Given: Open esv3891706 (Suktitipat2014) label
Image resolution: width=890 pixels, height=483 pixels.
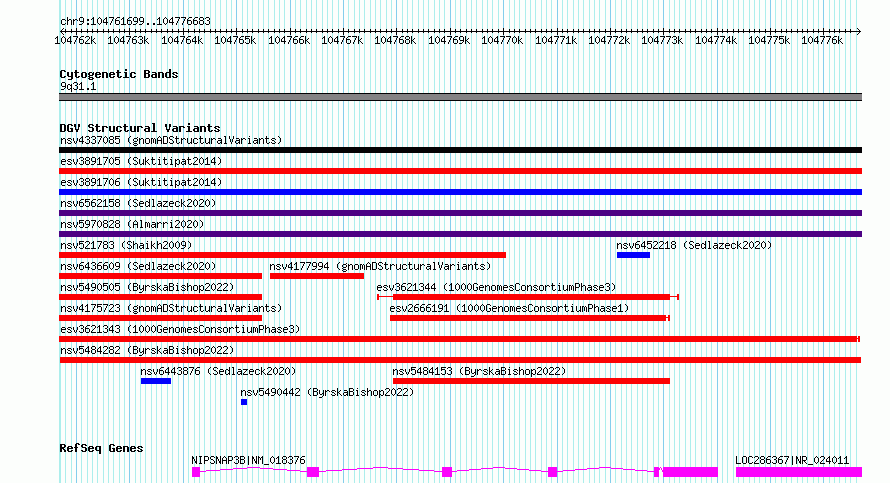Looking at the screenshot, I should (x=141, y=182).
